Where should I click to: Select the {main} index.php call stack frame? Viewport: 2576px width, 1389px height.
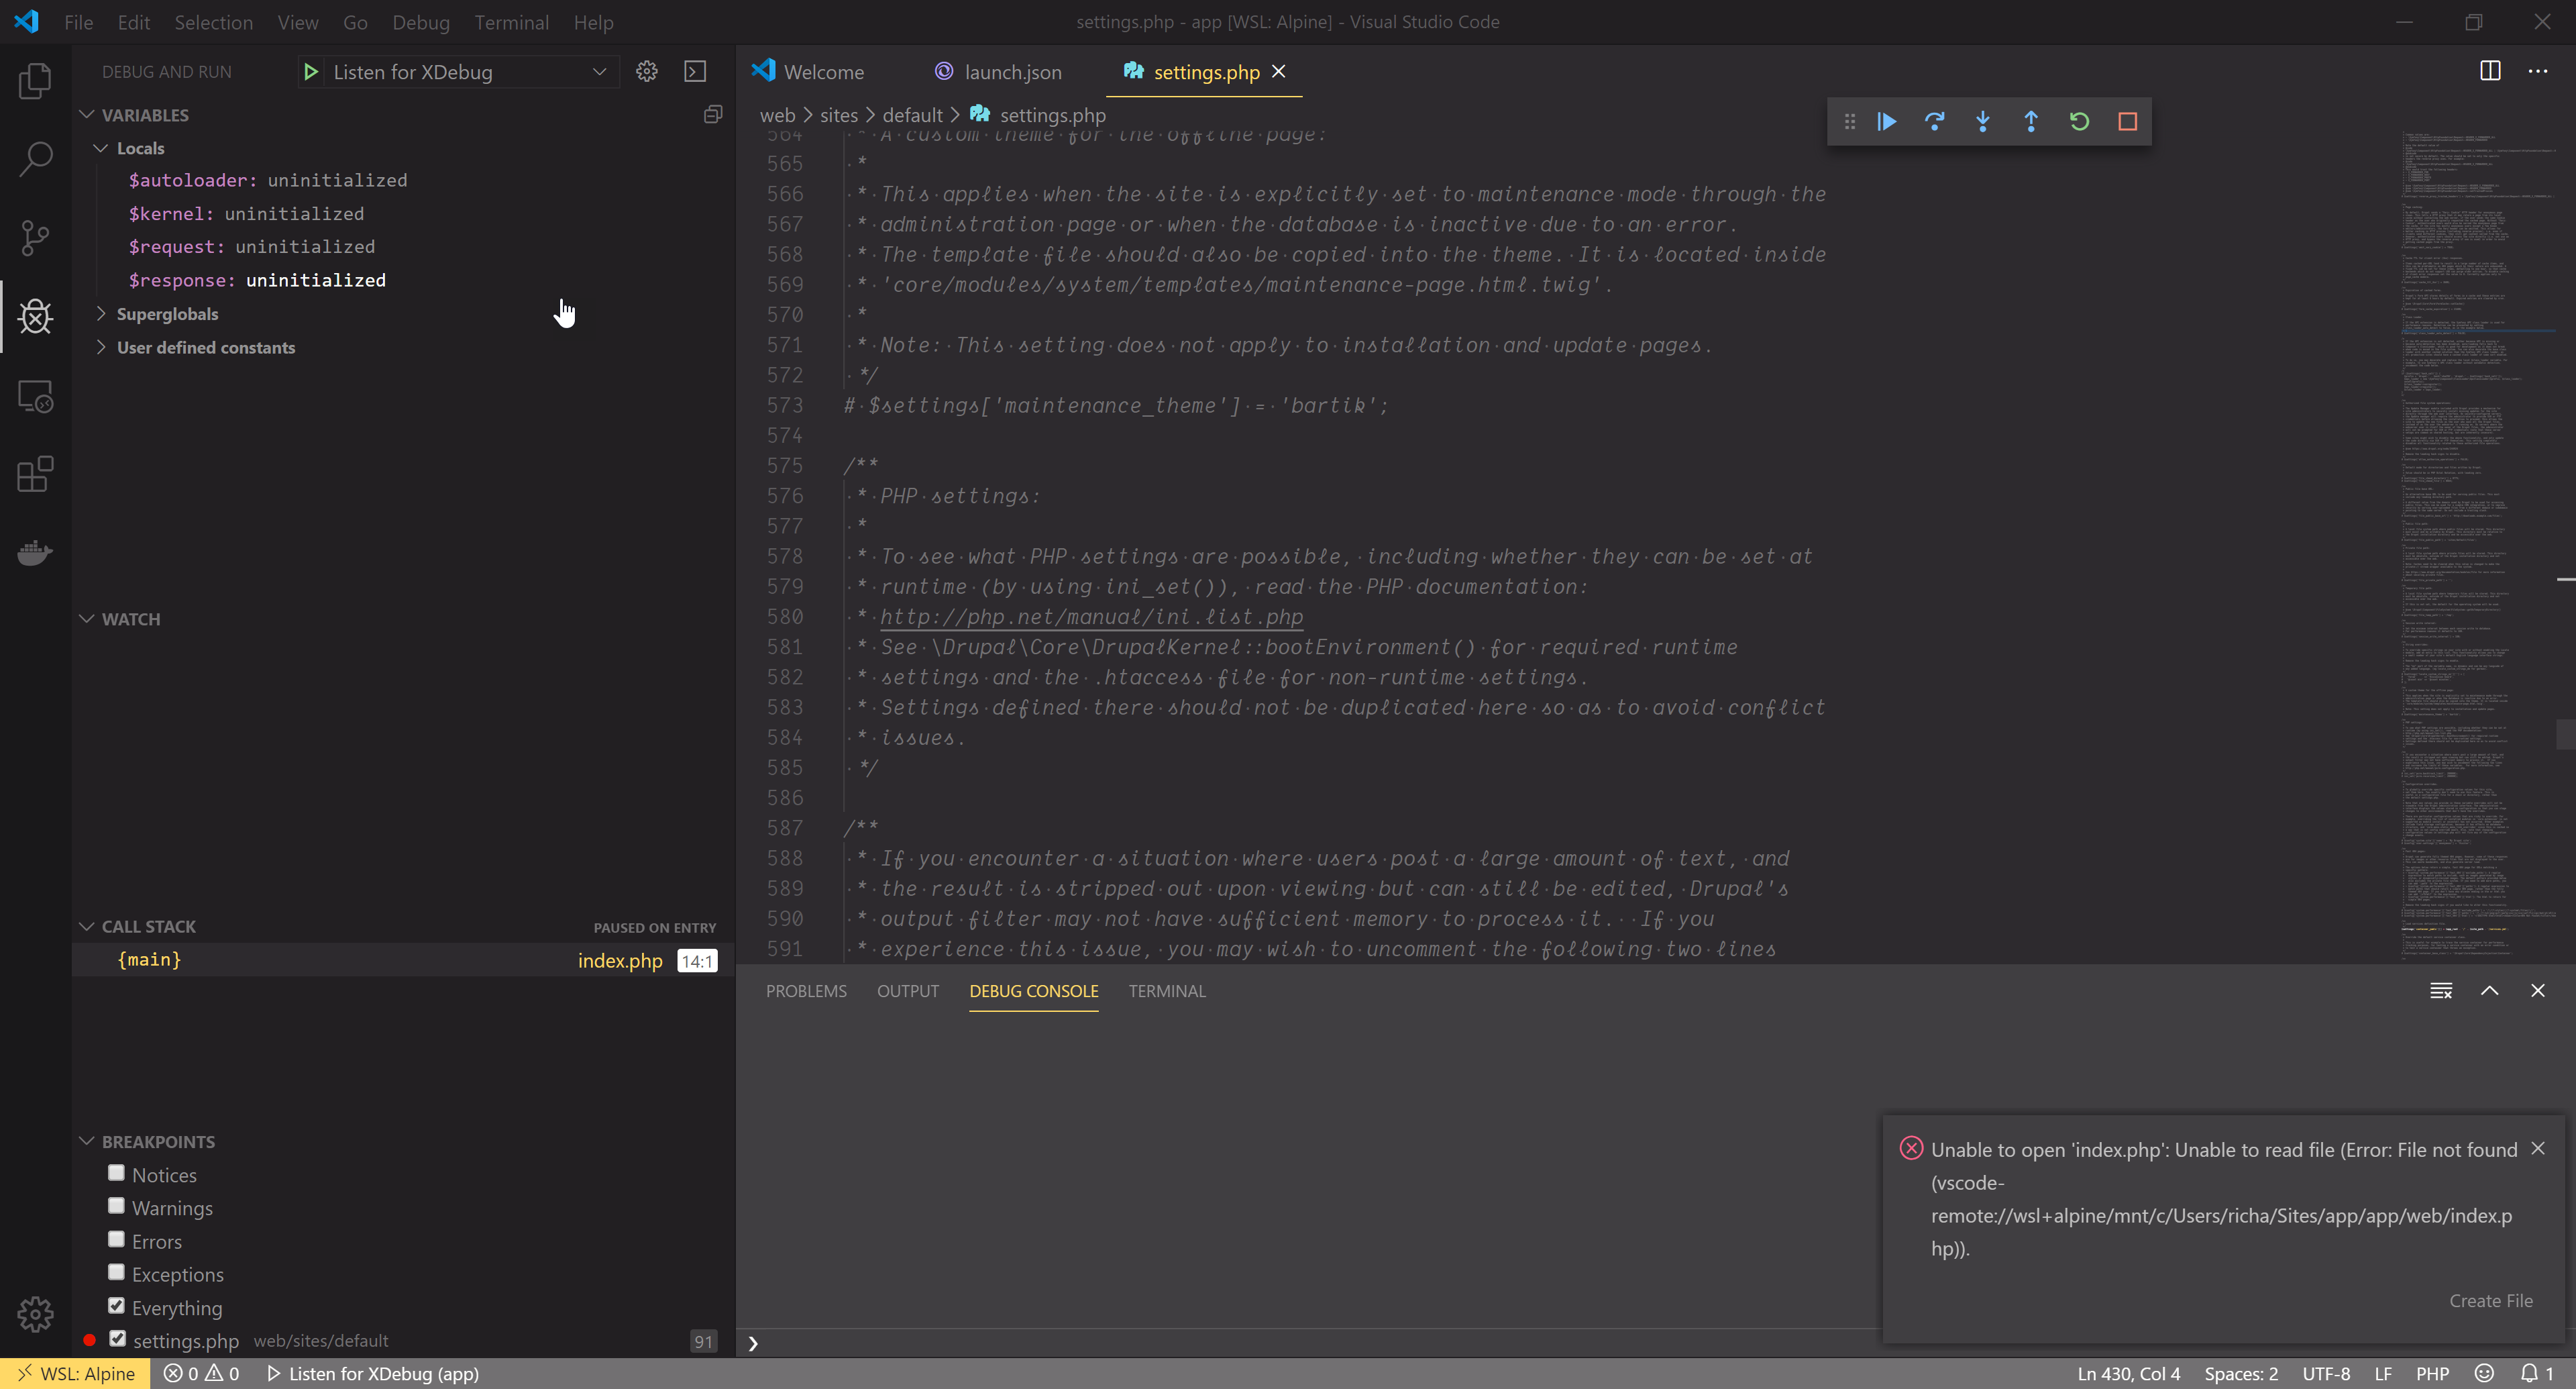[x=404, y=960]
